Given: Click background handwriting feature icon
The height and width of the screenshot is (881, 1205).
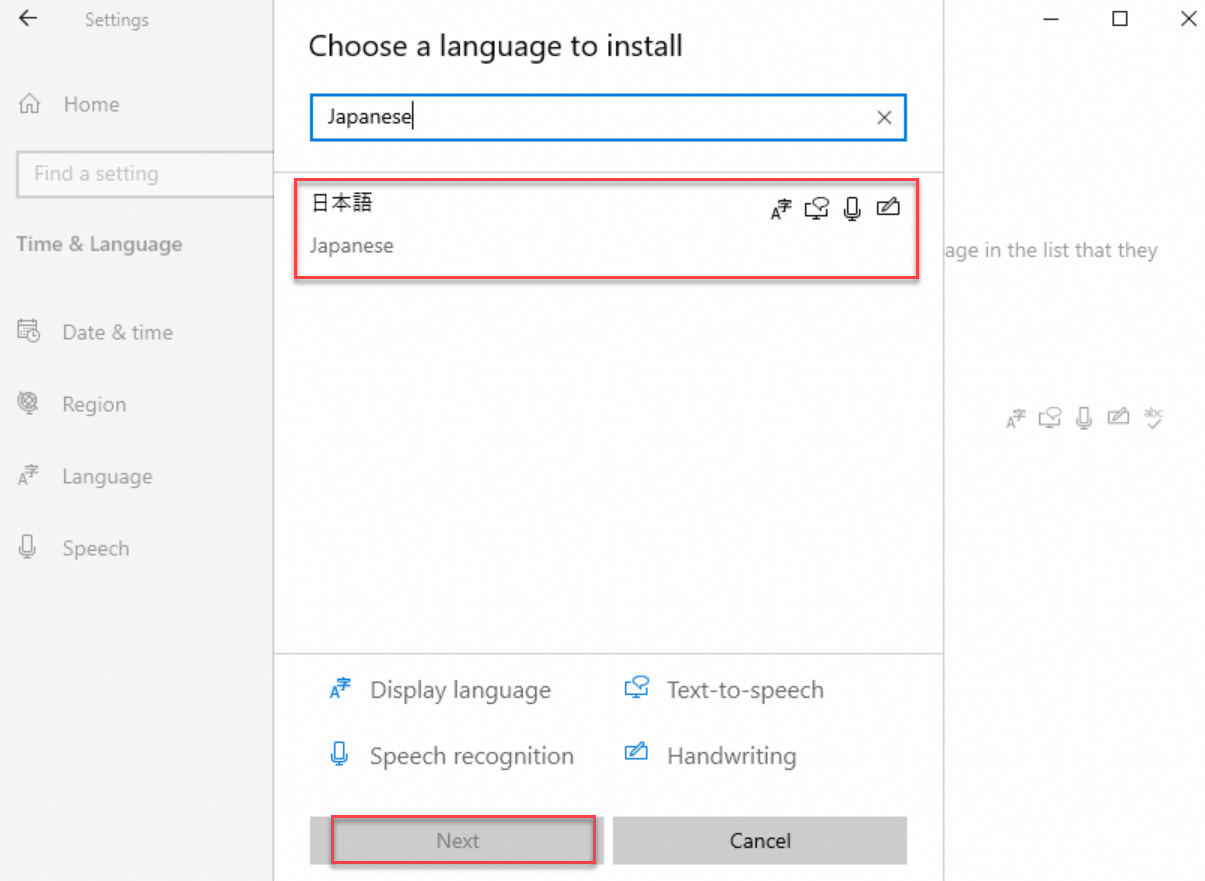Looking at the screenshot, I should tap(1119, 416).
